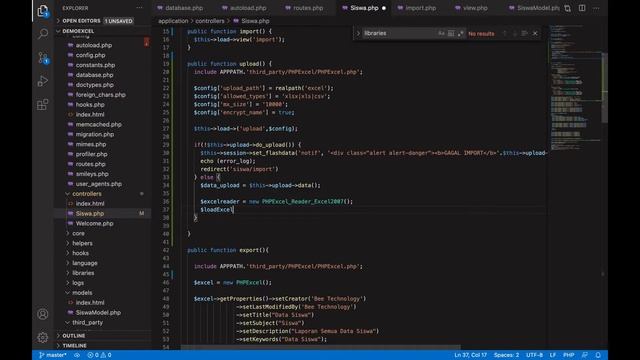The height and width of the screenshot is (360, 640).
Task: Toggle Match Case in the find box
Action: (441, 33)
